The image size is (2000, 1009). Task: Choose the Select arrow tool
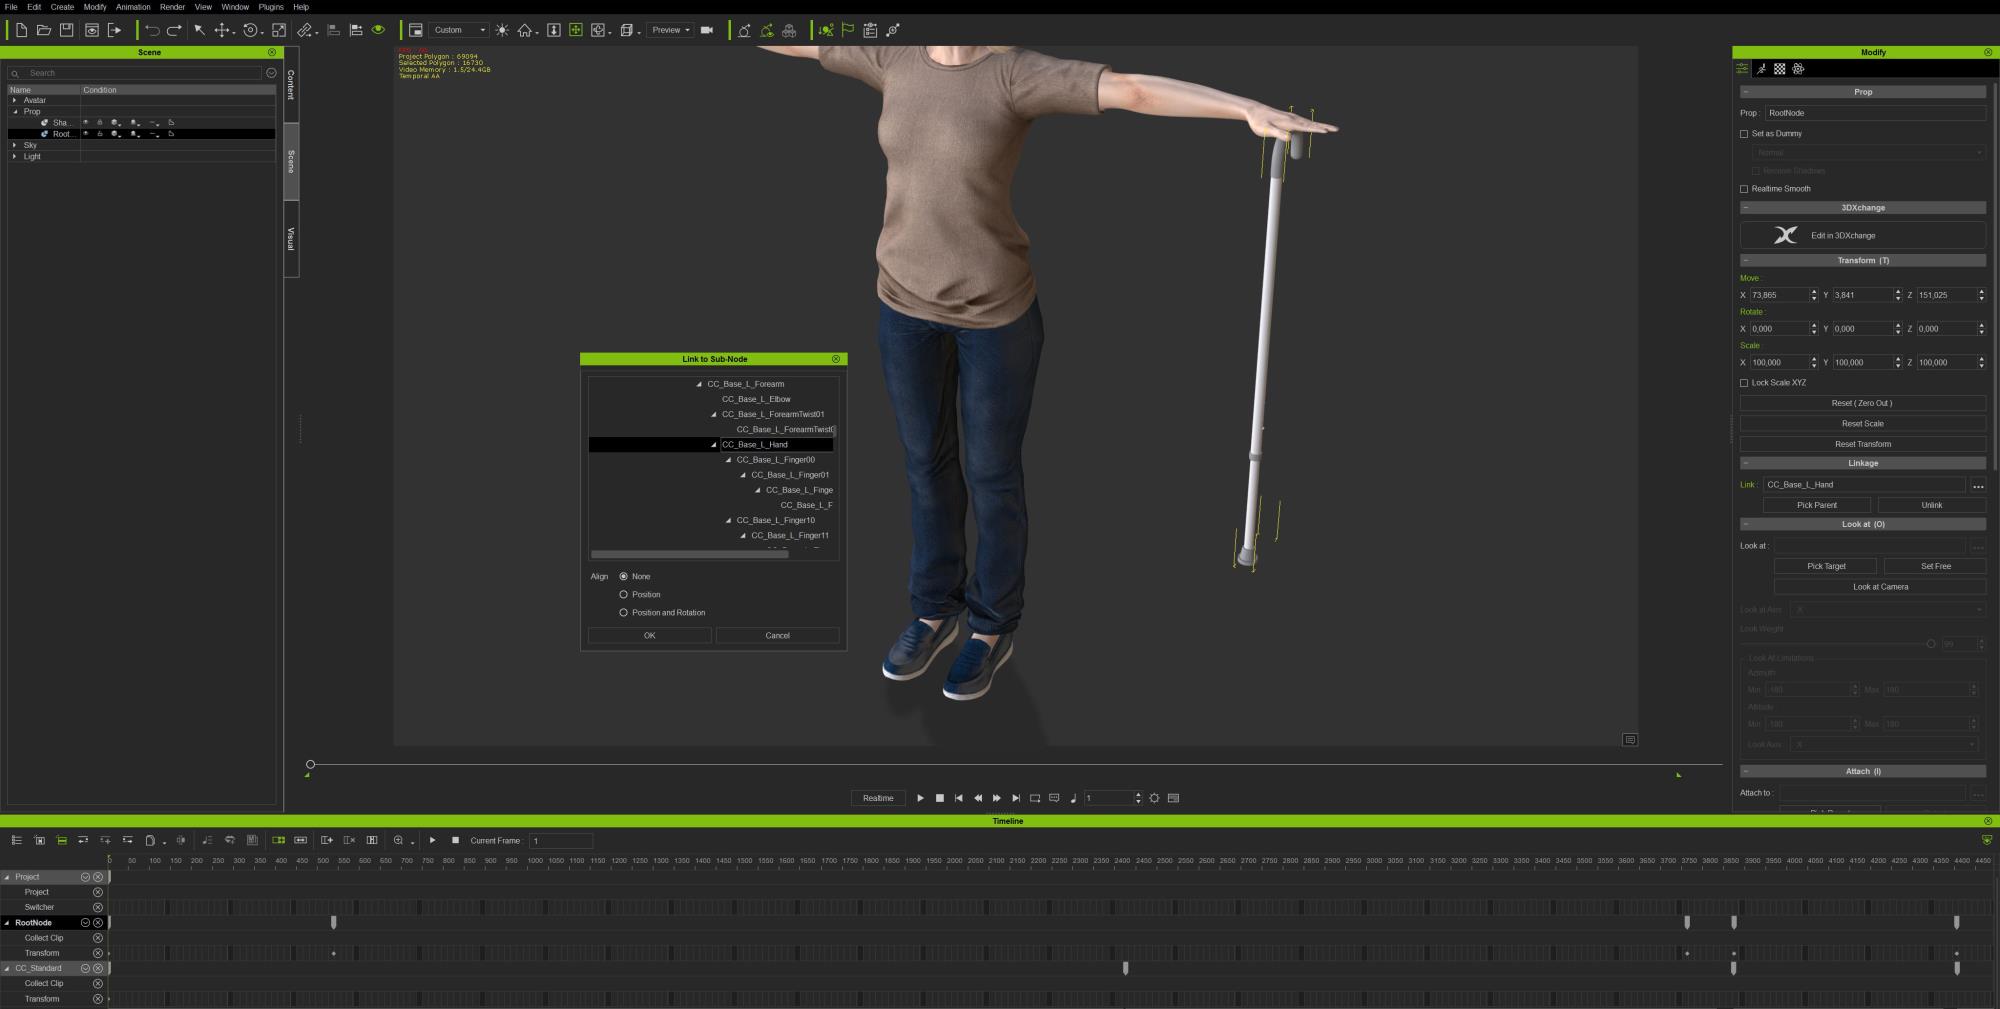[x=199, y=30]
